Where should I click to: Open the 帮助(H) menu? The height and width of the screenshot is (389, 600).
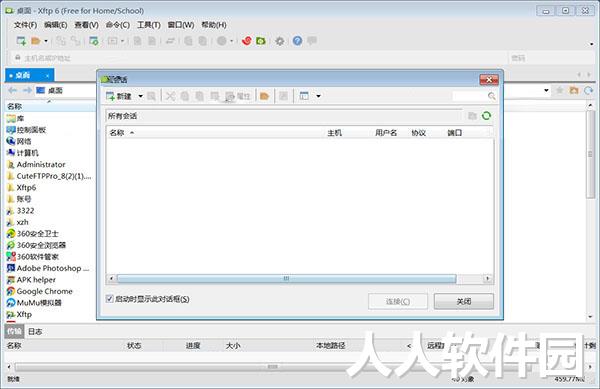tap(214, 25)
